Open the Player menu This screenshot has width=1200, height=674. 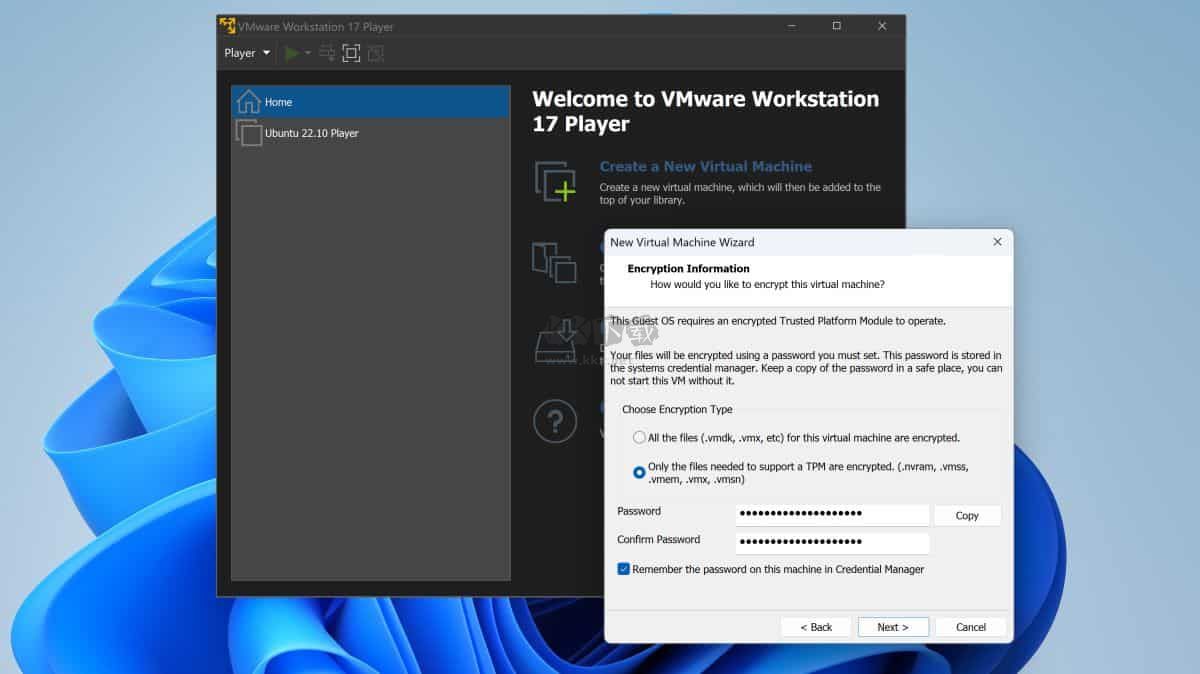tap(245, 52)
